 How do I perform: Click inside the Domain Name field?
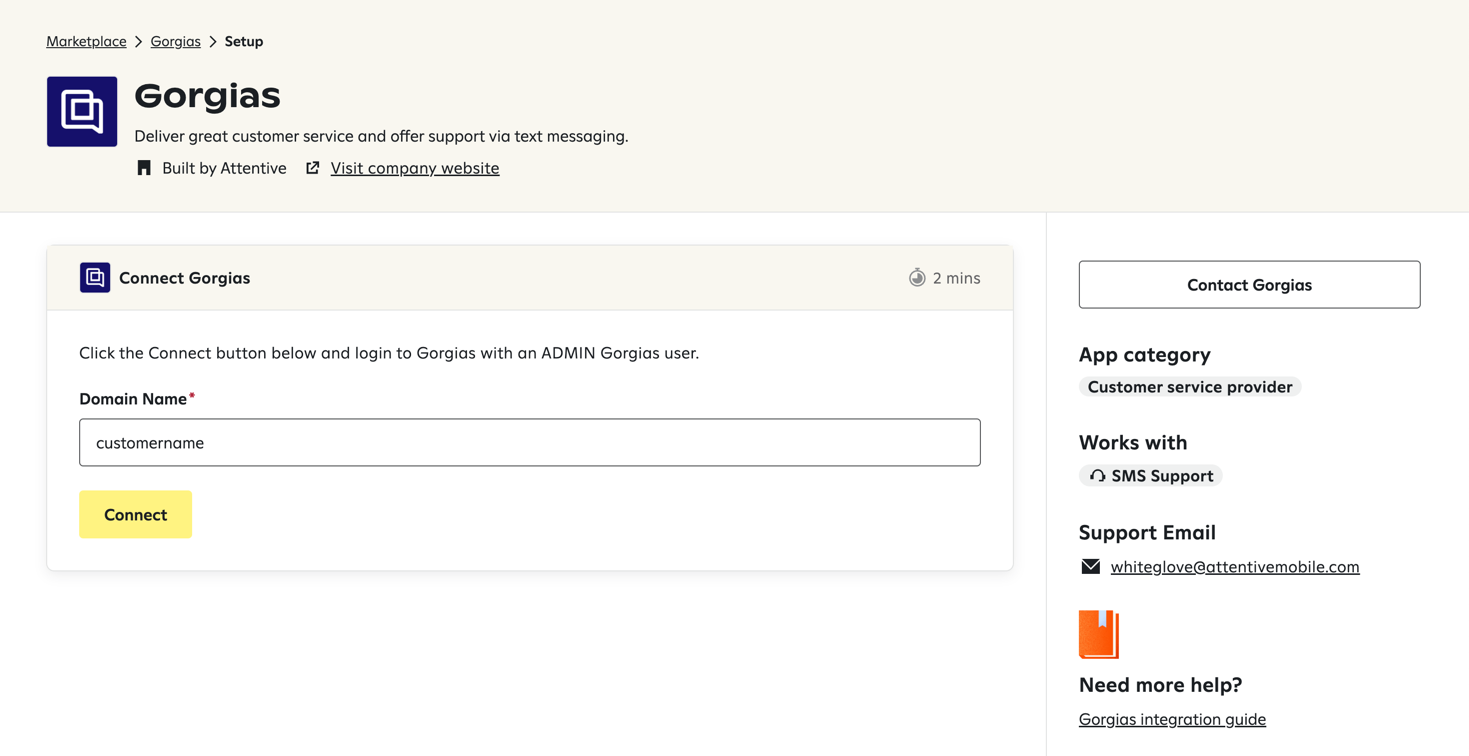pyautogui.click(x=529, y=442)
